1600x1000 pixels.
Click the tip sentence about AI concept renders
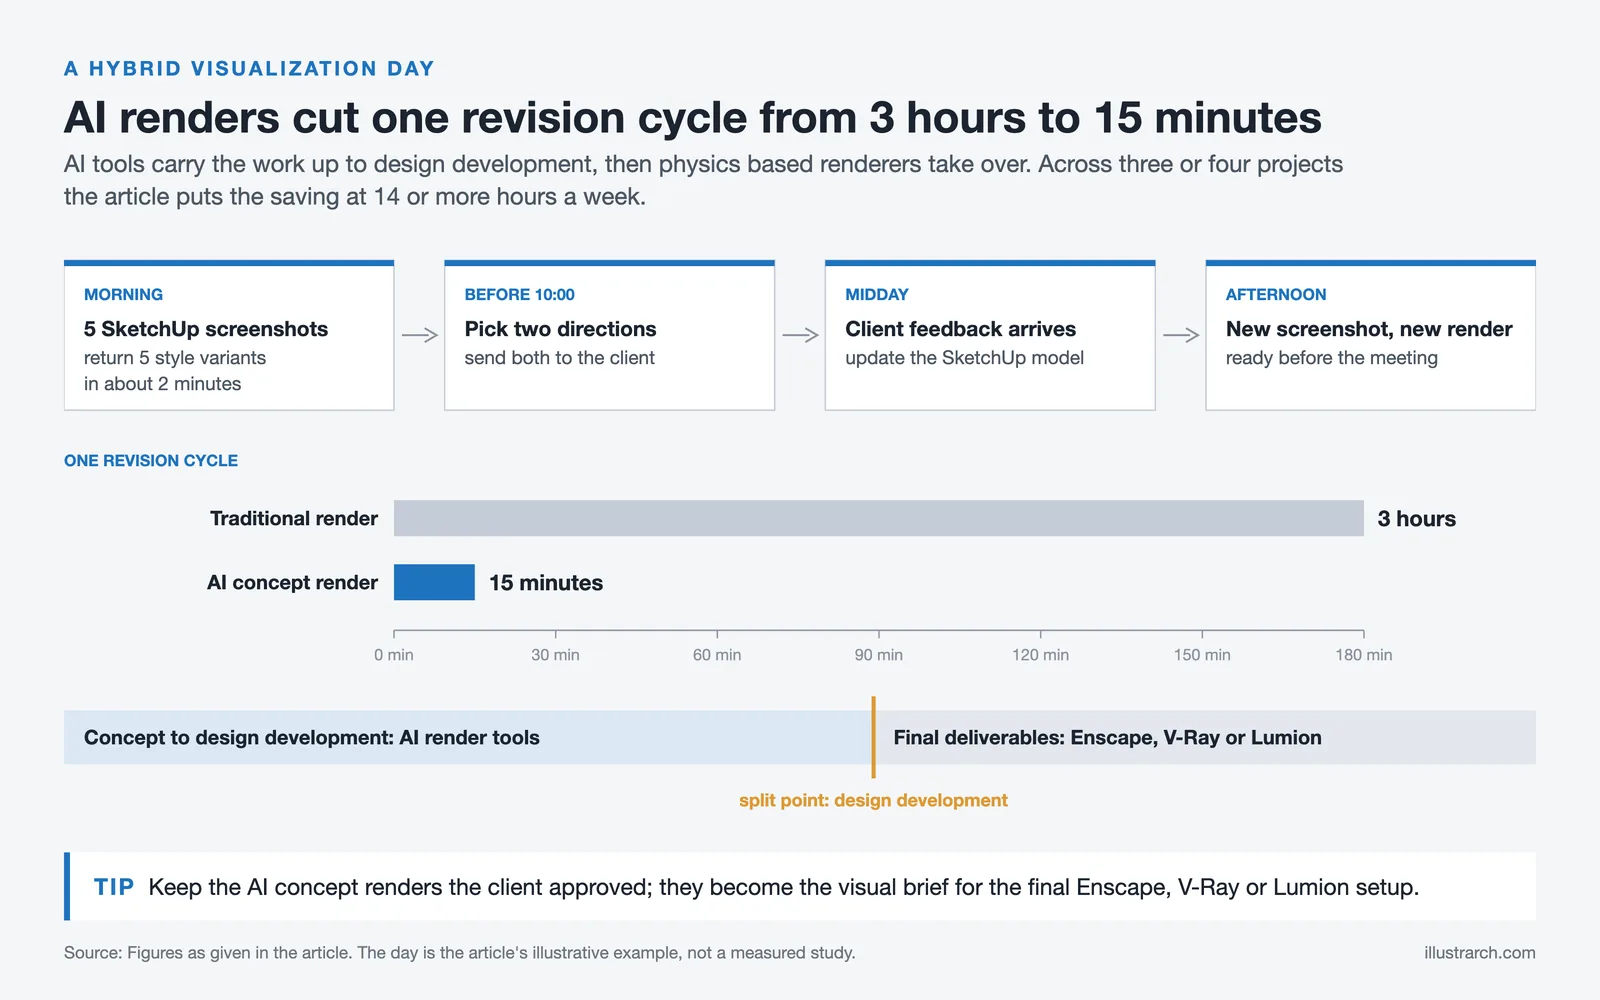[784, 887]
